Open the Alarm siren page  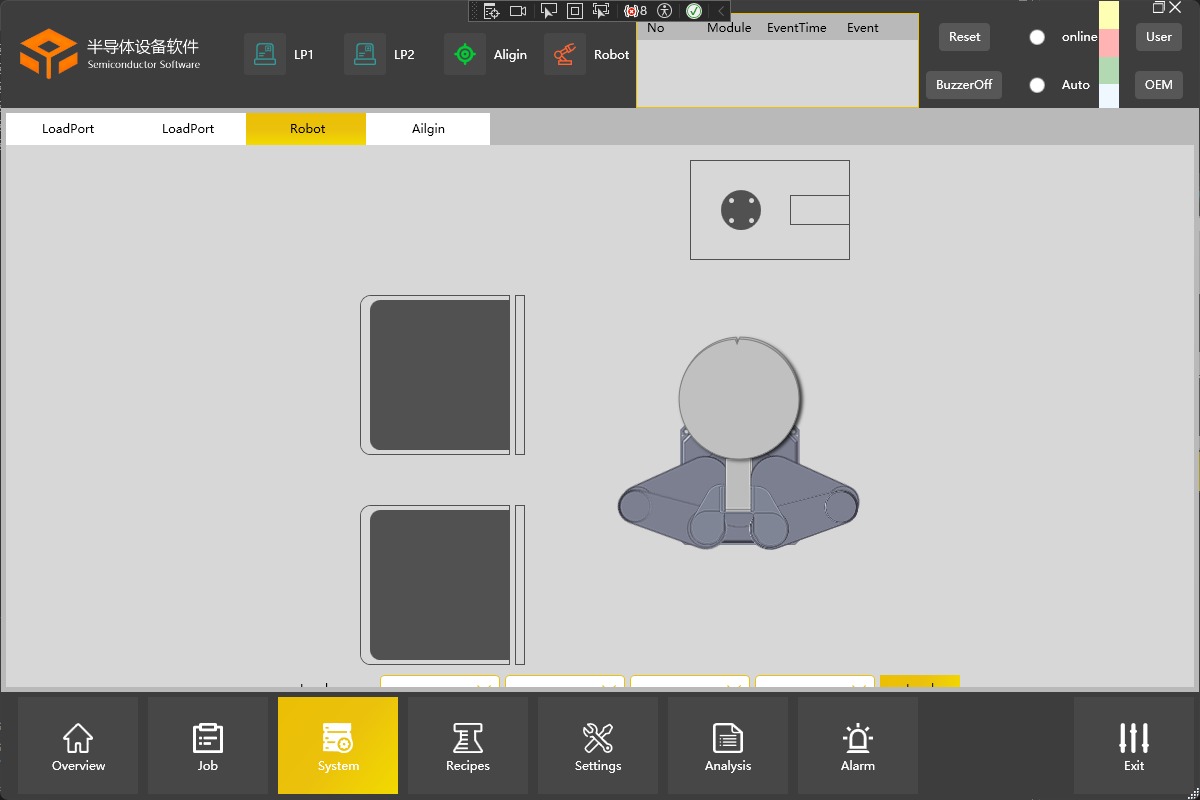point(858,746)
